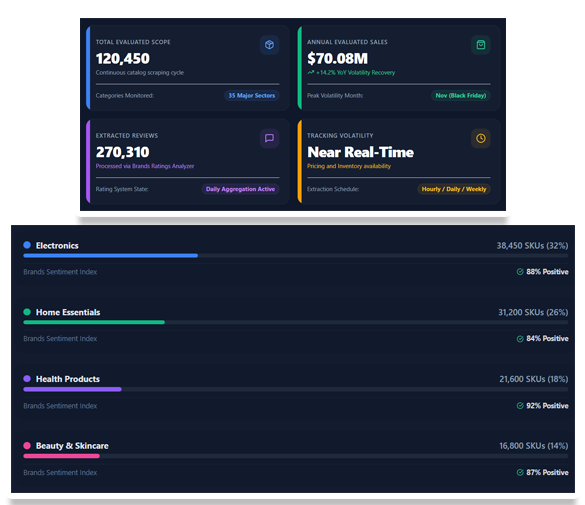Click the green dot beside Home Essentials

click(x=27, y=312)
